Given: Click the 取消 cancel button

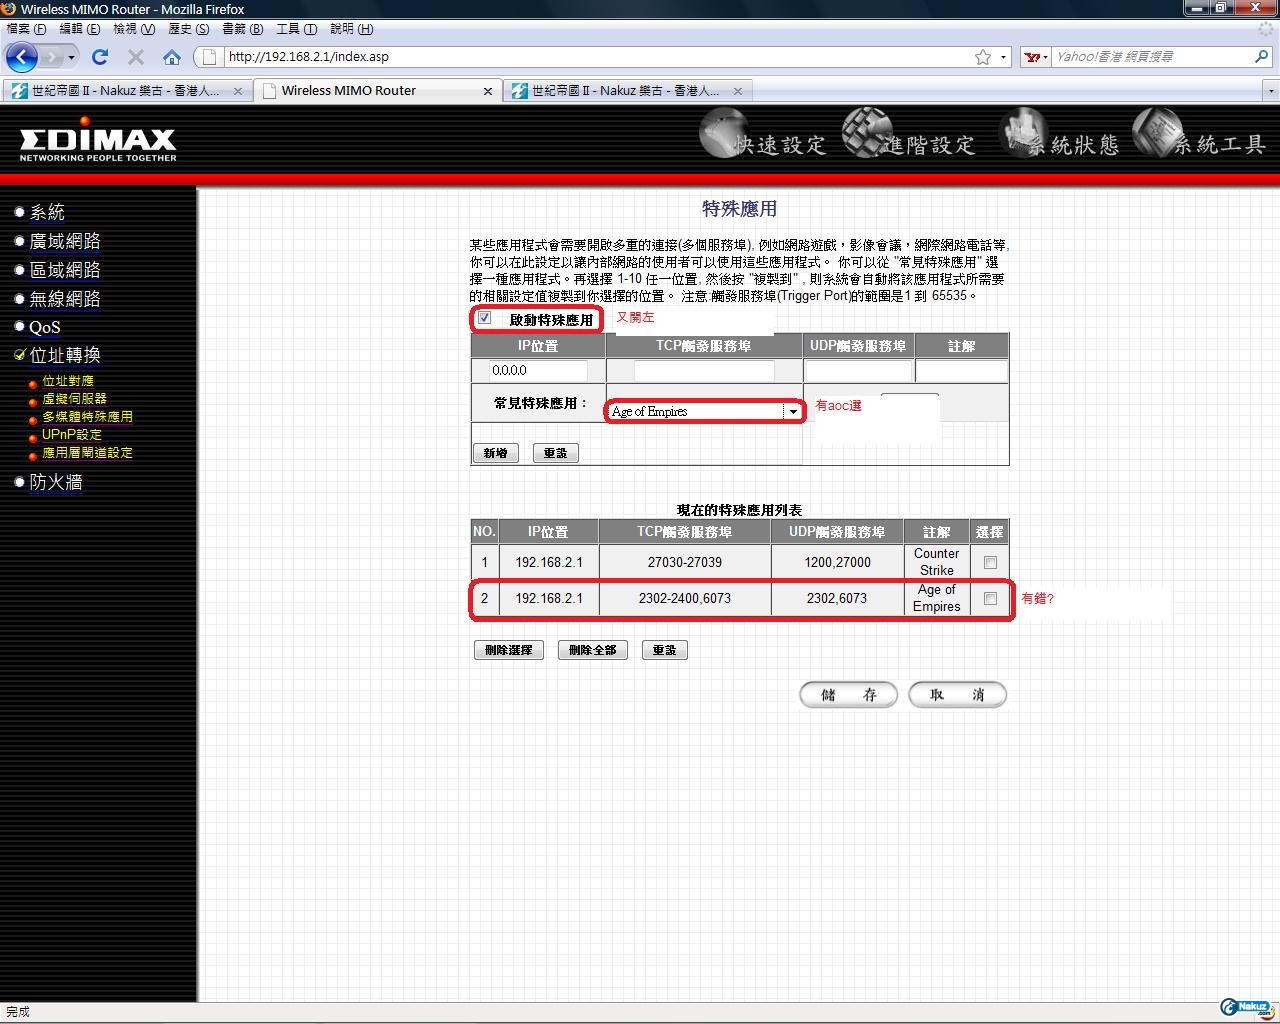Looking at the screenshot, I should click(x=957, y=695).
